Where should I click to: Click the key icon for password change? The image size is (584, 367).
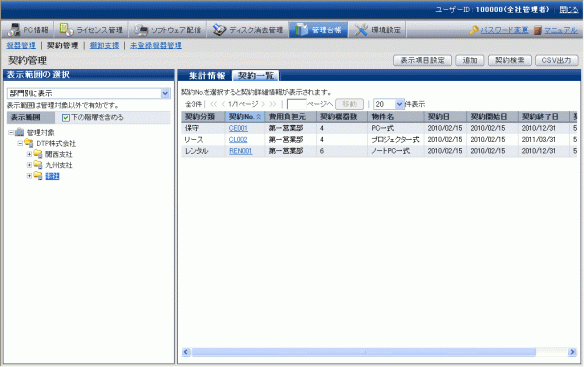[474, 30]
